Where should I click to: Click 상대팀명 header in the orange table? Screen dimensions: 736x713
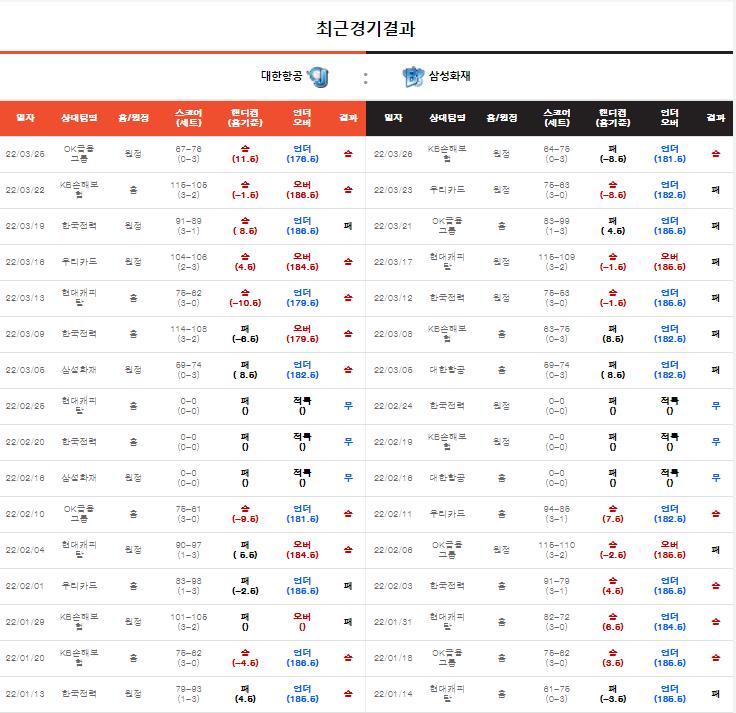[79, 118]
